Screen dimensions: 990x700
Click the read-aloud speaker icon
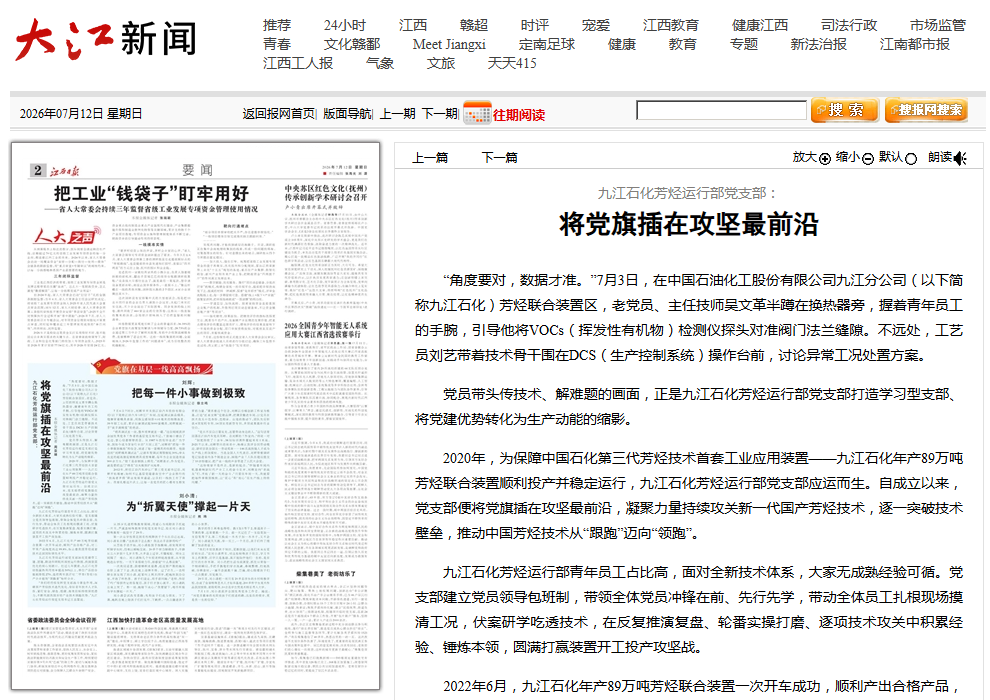click(x=960, y=158)
